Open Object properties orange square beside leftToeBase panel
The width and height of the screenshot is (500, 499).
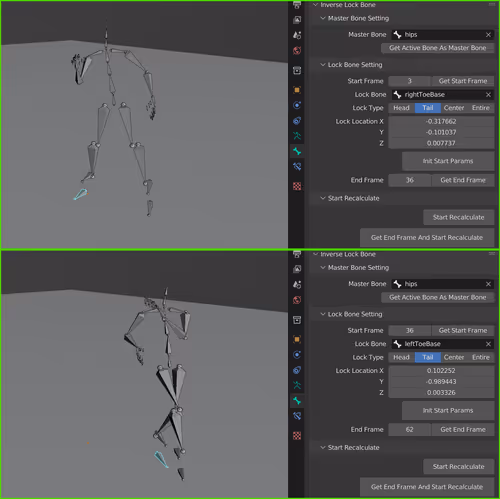(297, 339)
